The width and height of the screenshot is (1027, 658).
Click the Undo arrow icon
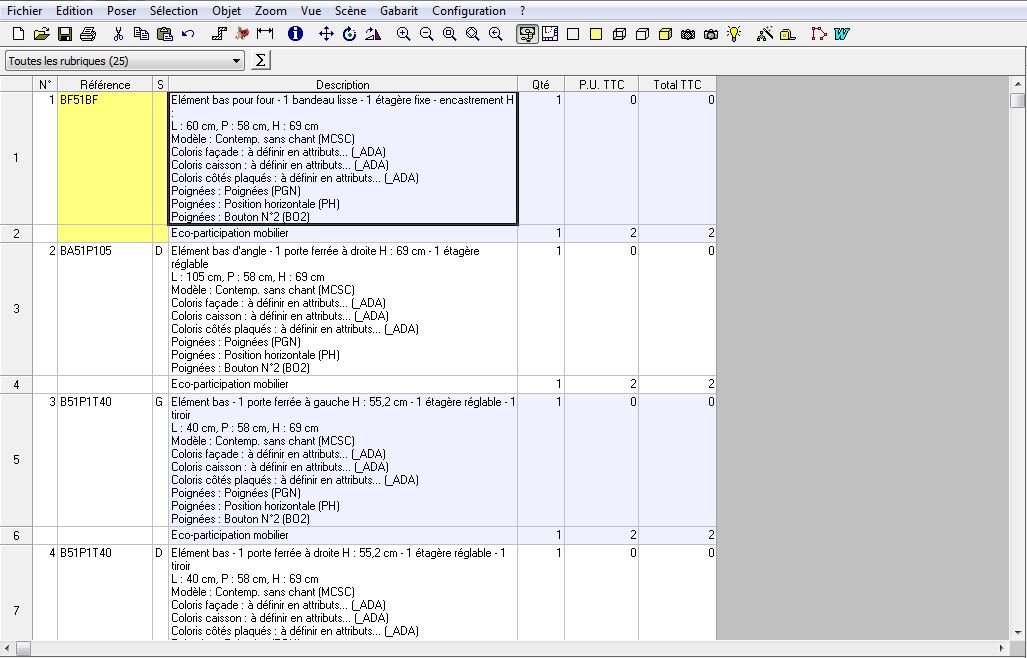[189, 34]
